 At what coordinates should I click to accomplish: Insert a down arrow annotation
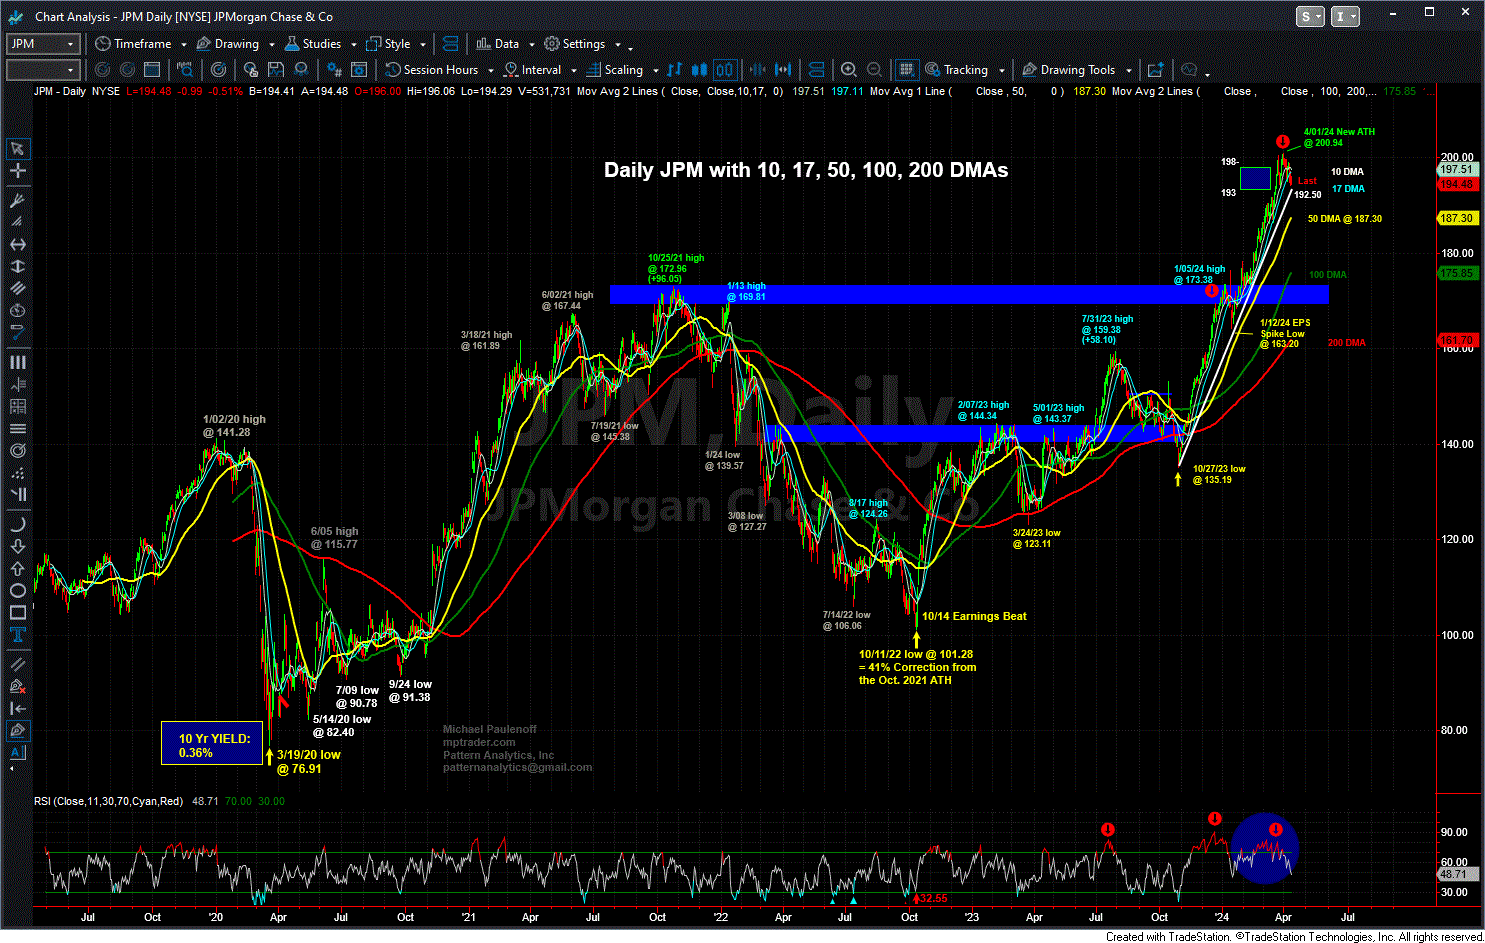pyautogui.click(x=17, y=546)
